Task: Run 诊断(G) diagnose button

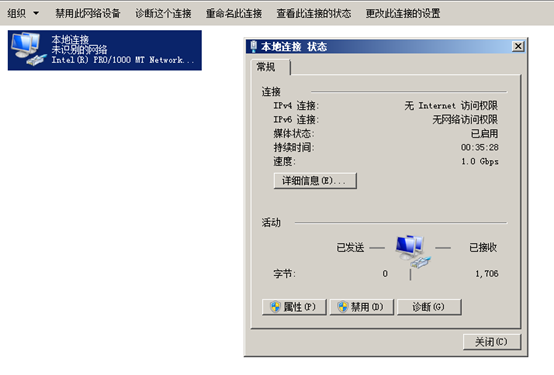Action: (429, 307)
